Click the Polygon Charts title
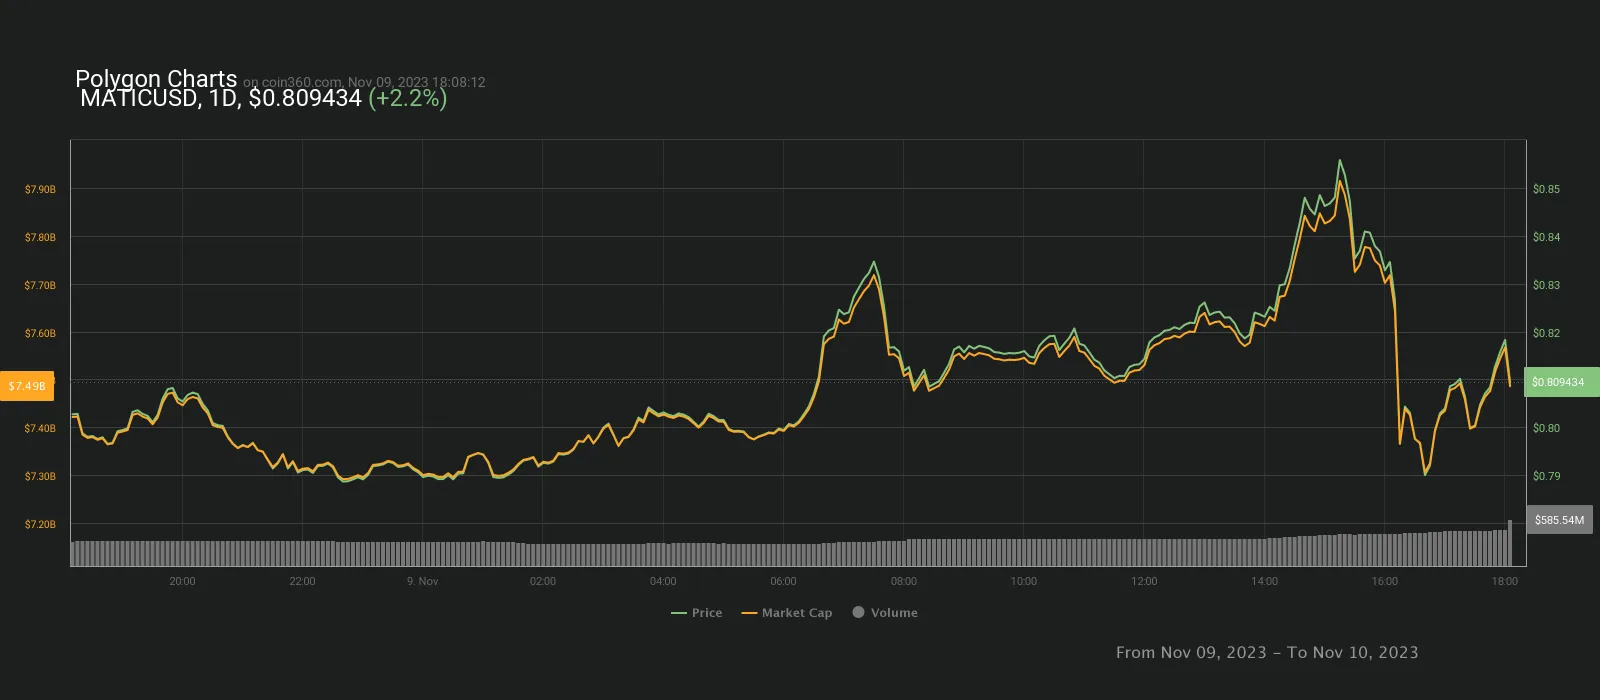Screen dimensions: 1600x700 pyautogui.click(x=156, y=79)
